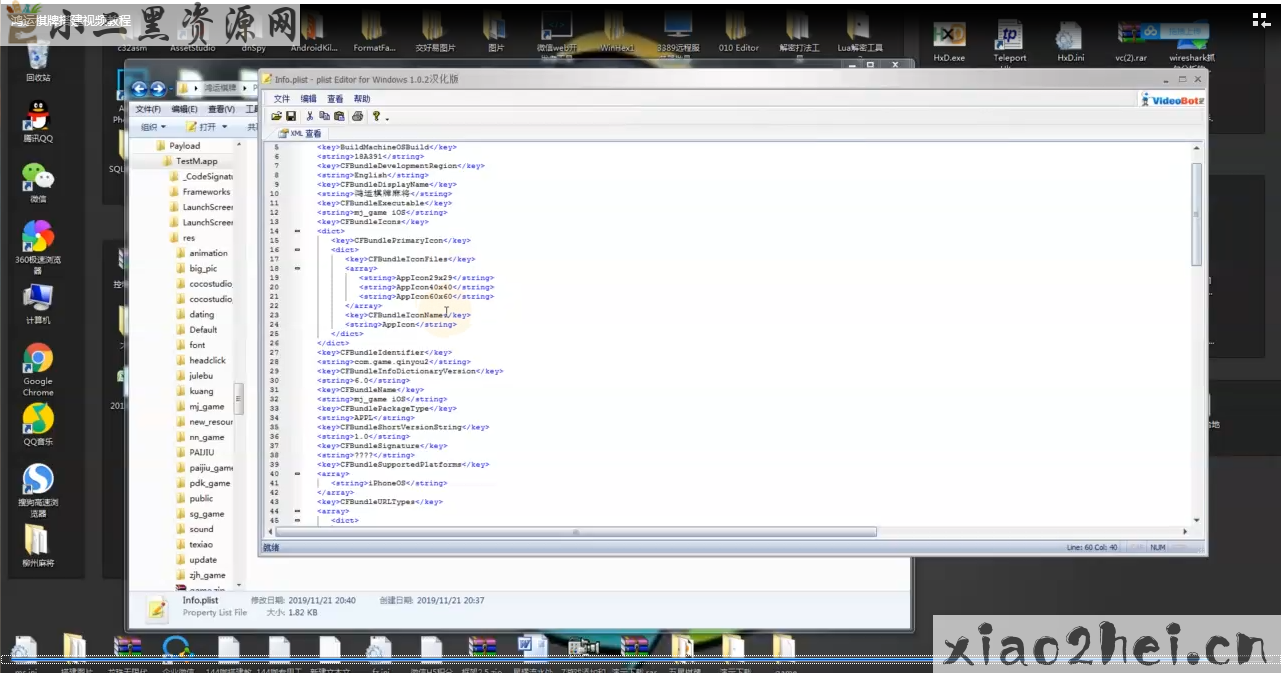Viewport: 1281px width, 673px height.
Task: Open the arrow next to 打开
Action: click(x=225, y=127)
